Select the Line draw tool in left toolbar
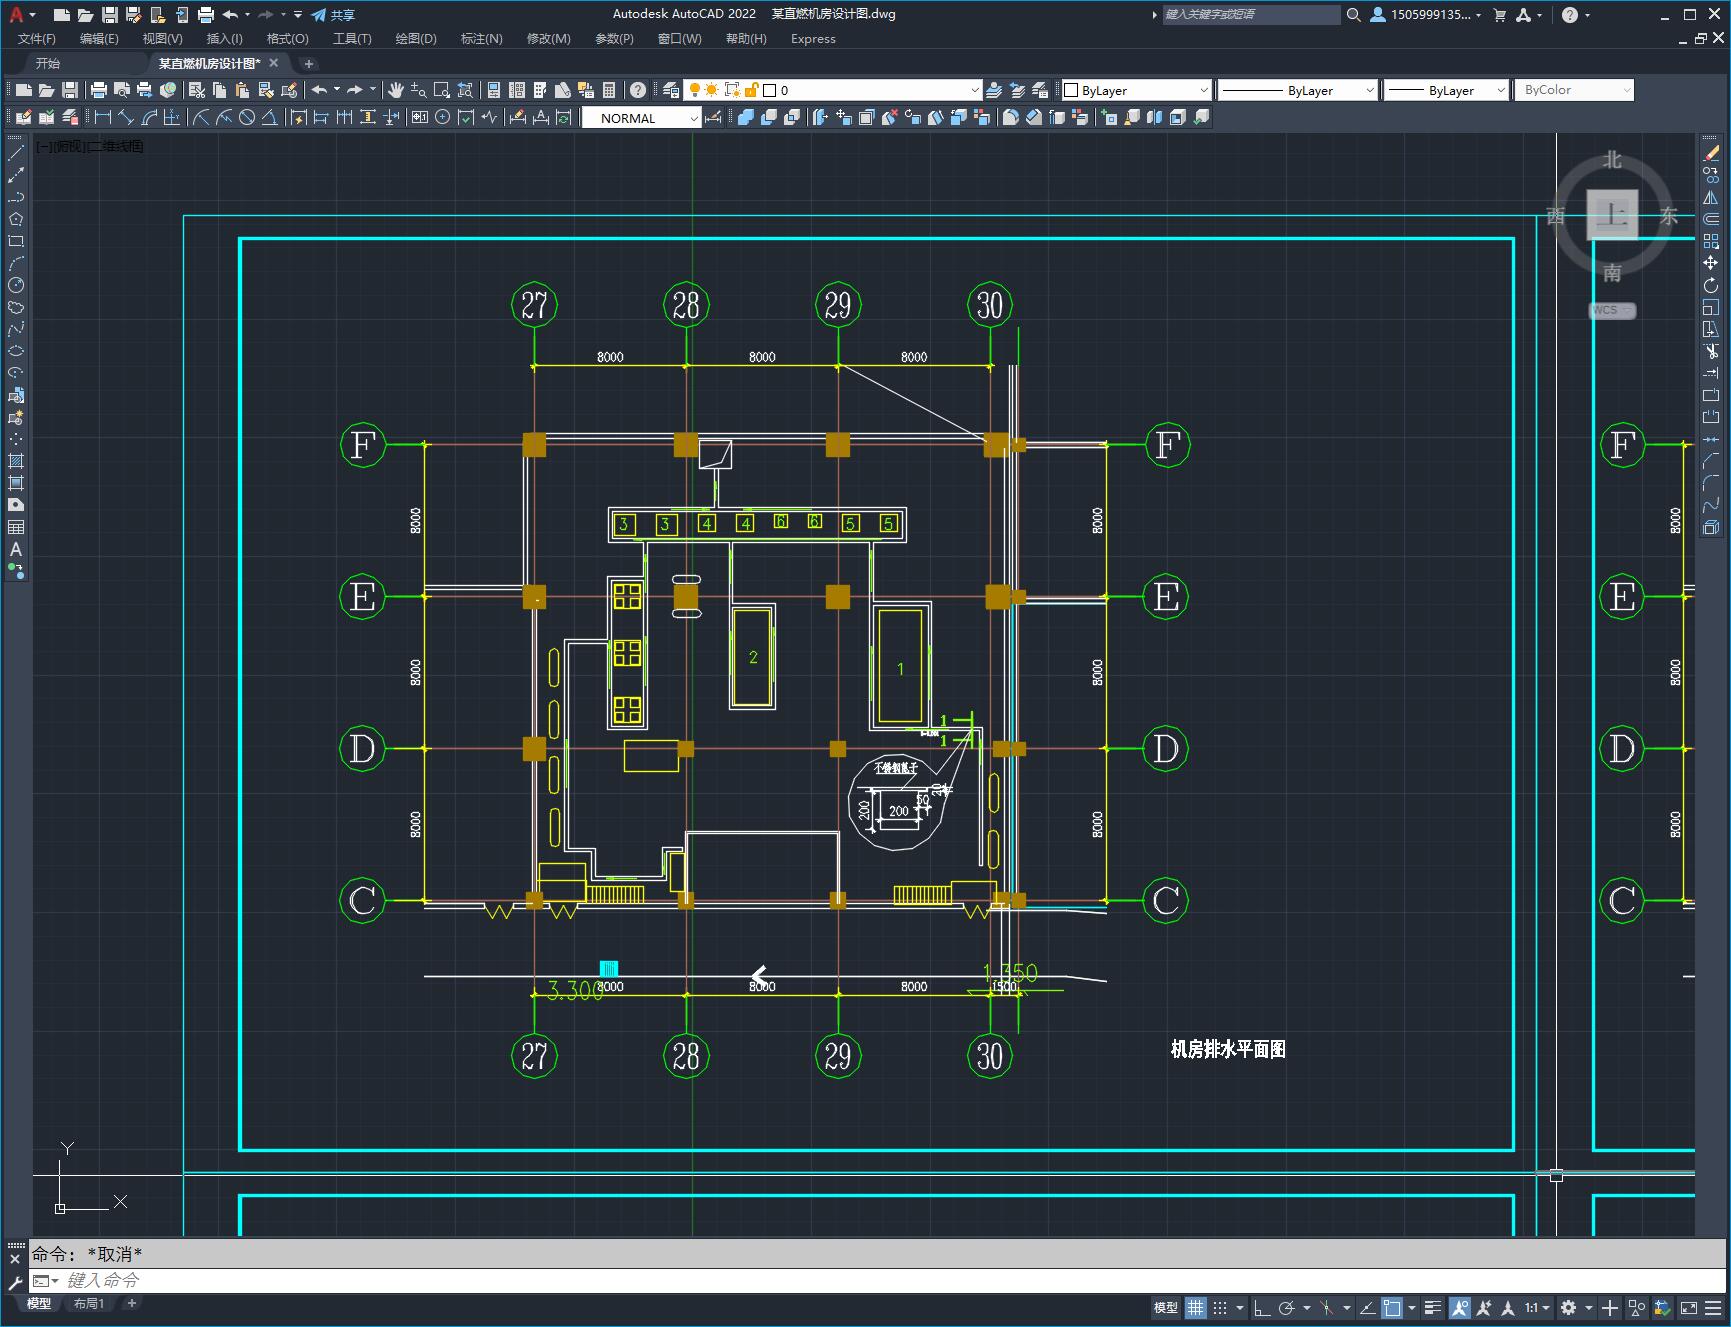The width and height of the screenshot is (1731, 1327). pyautogui.click(x=16, y=153)
